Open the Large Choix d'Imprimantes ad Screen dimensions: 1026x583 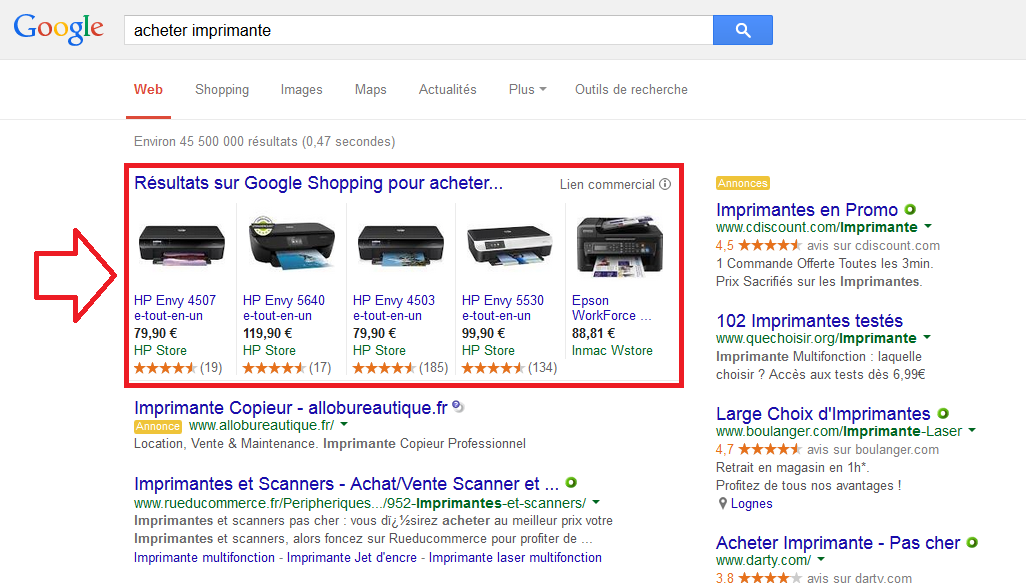click(x=823, y=414)
